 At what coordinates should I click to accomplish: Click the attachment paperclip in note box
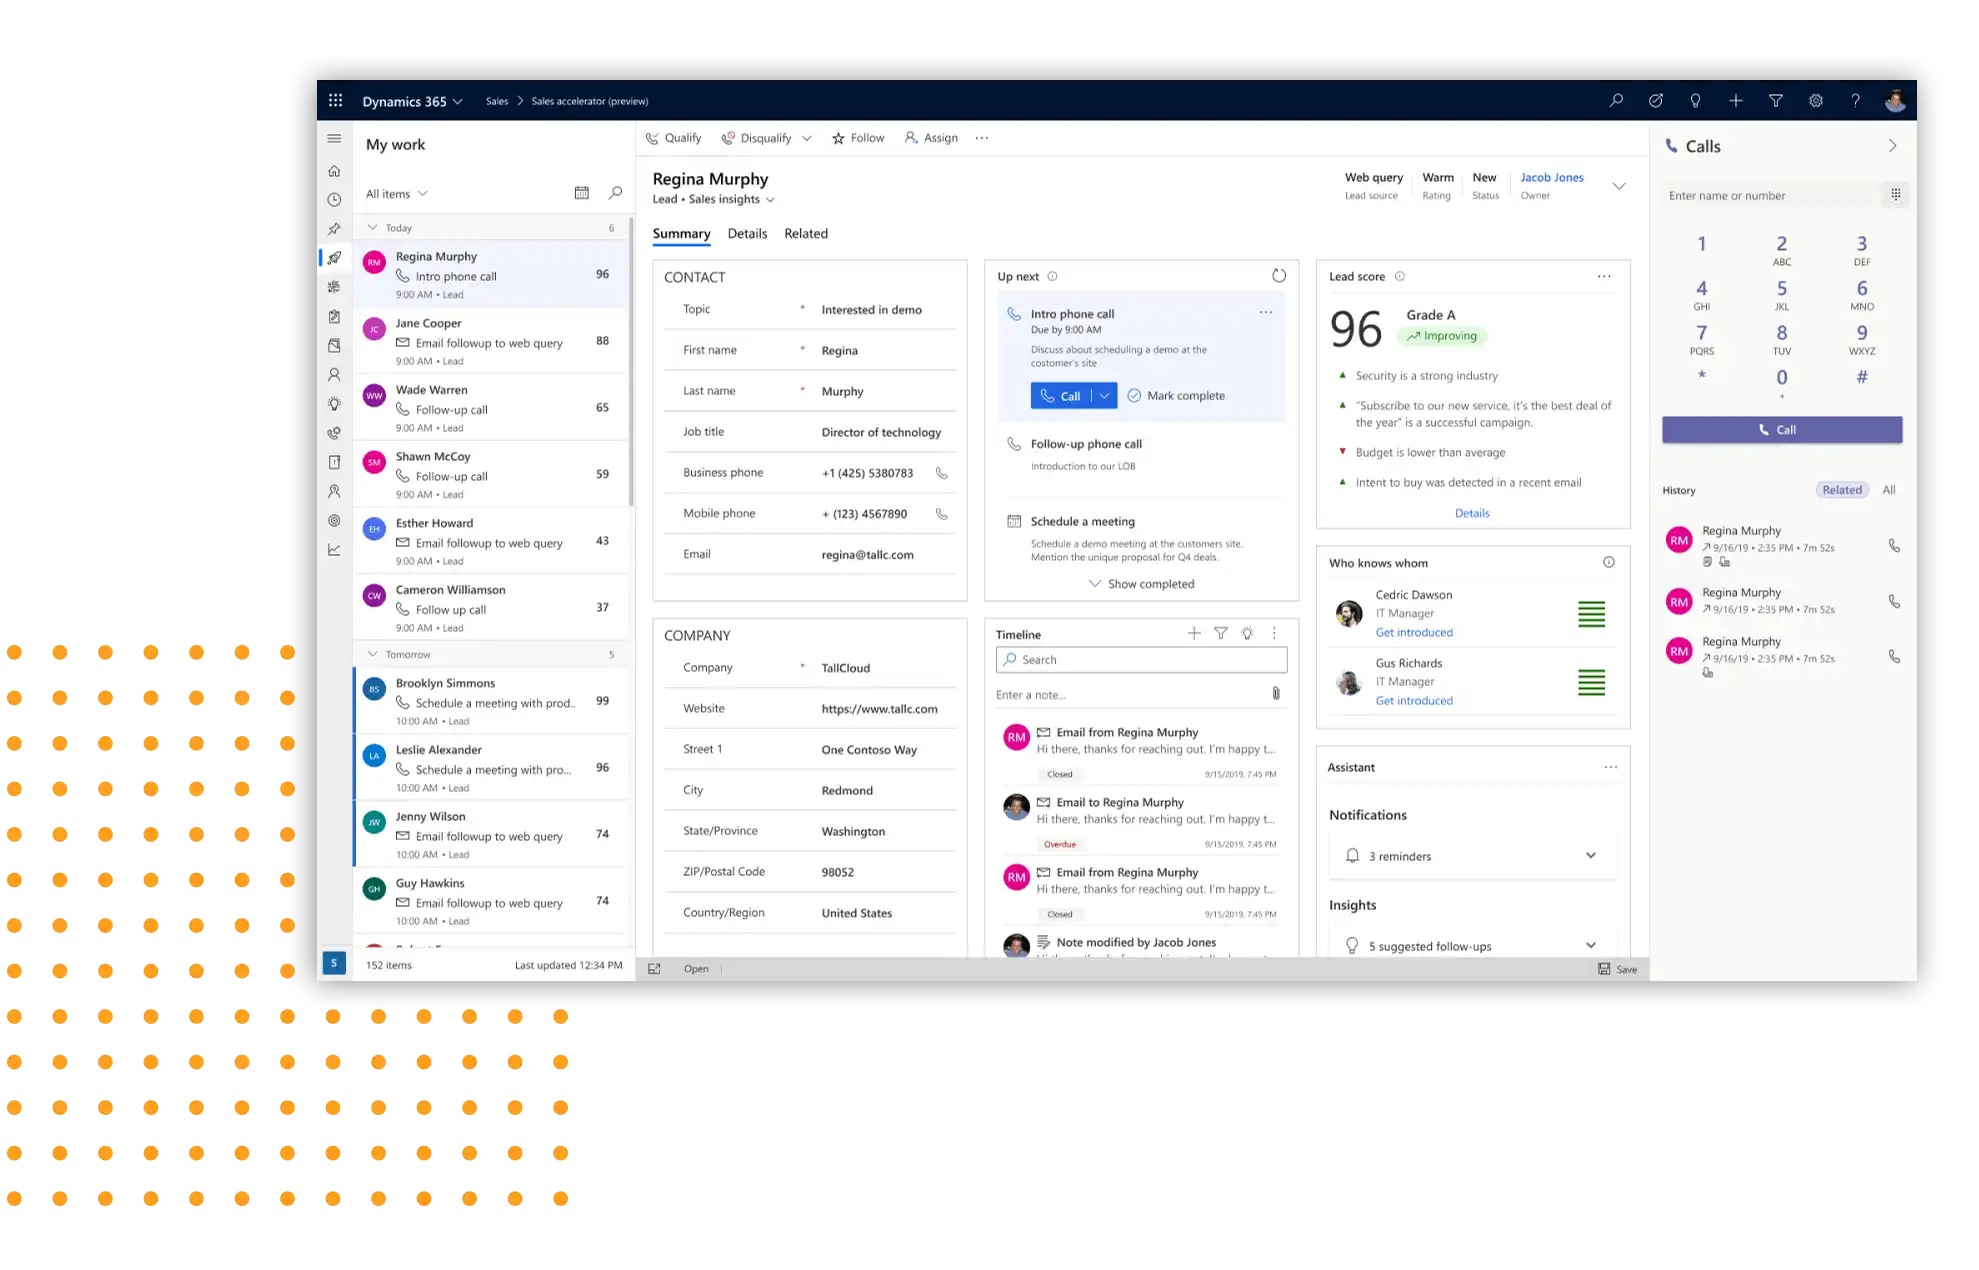pos(1275,694)
